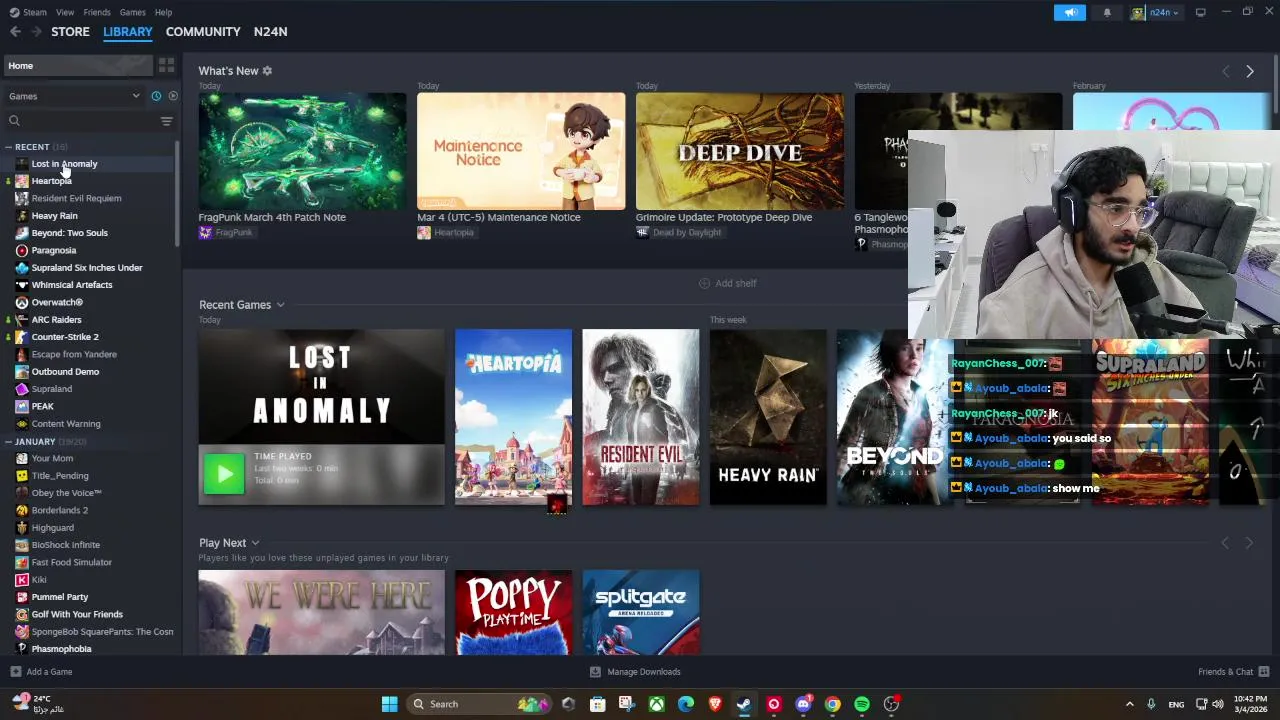The image size is (1280, 720).
Task: Open Spotify from taskbar
Action: tap(862, 704)
